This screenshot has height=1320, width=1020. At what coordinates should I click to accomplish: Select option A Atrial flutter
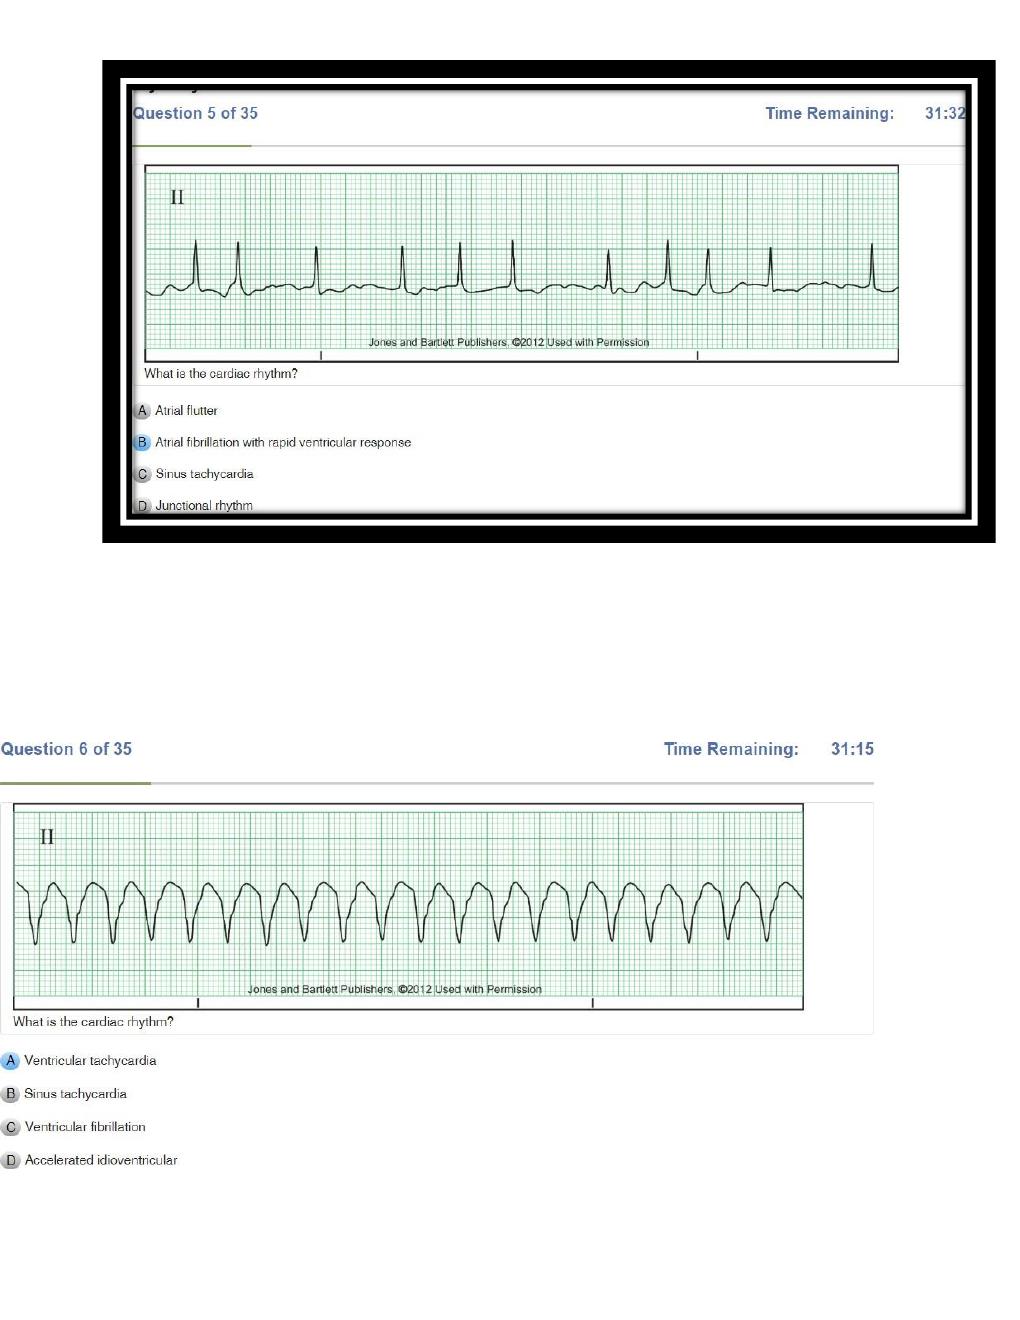[176, 411]
